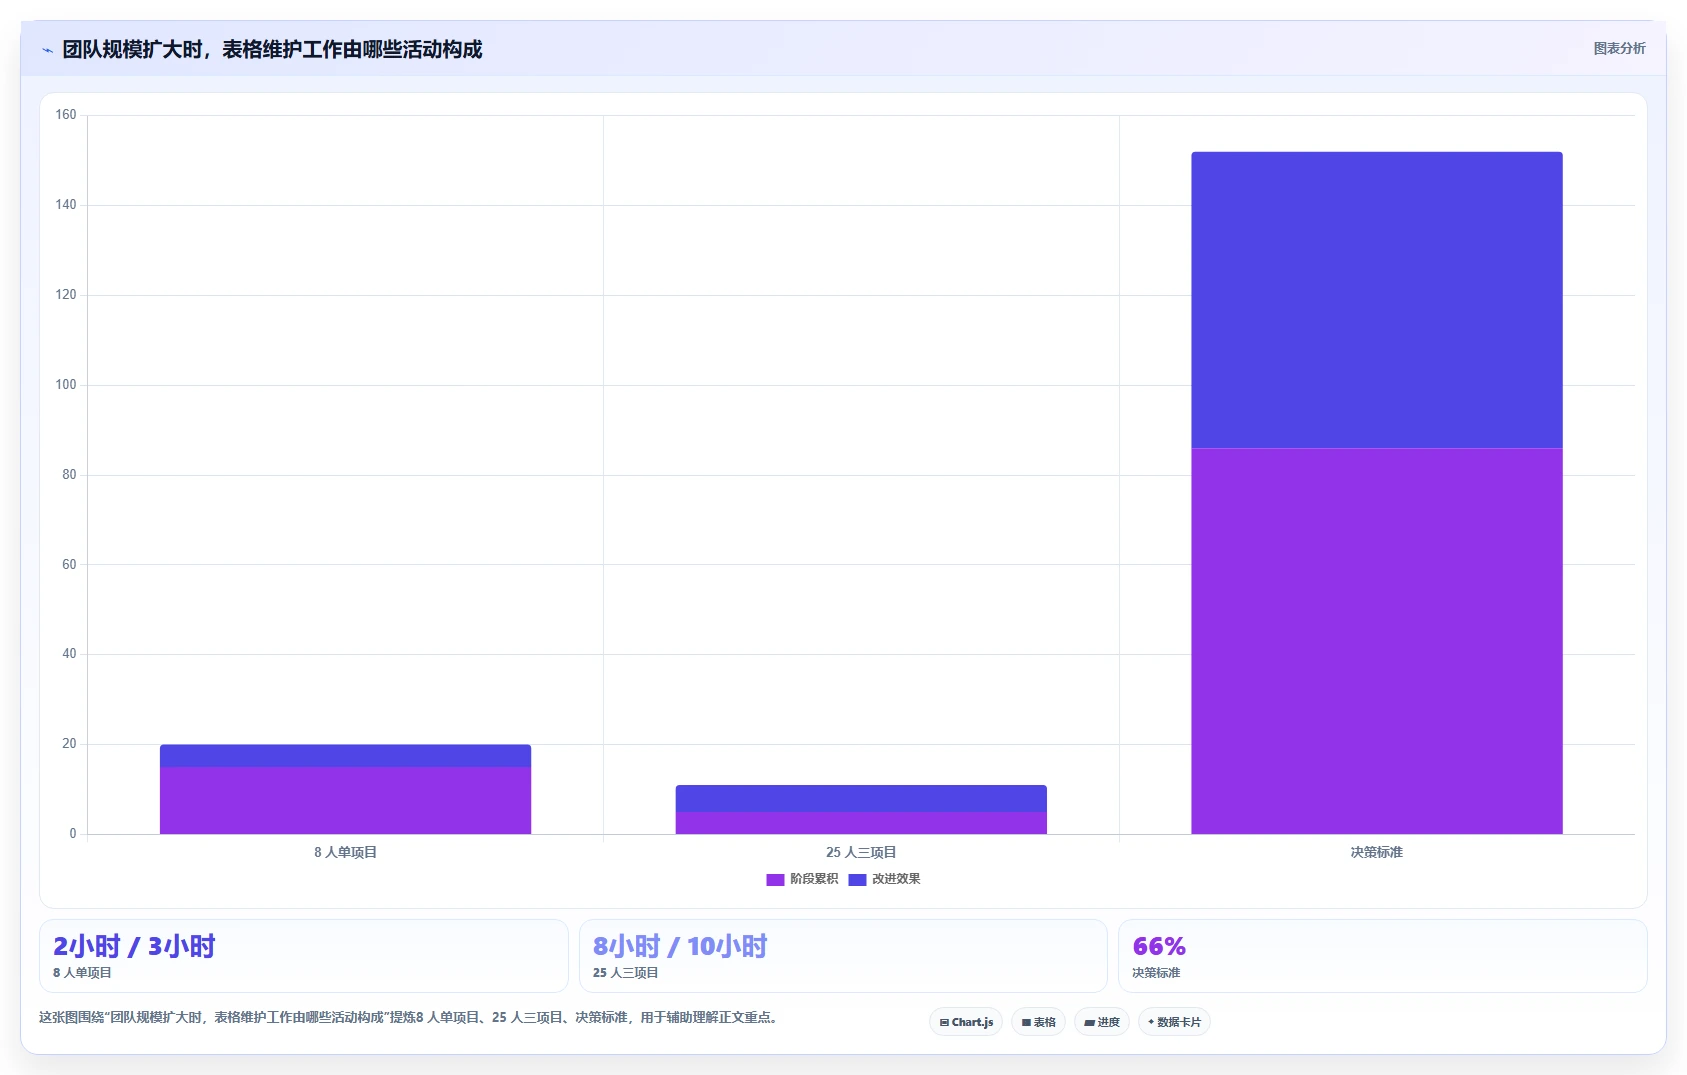Click the blue segment of 25 人三项目 bar
The width and height of the screenshot is (1687, 1075).
(861, 798)
